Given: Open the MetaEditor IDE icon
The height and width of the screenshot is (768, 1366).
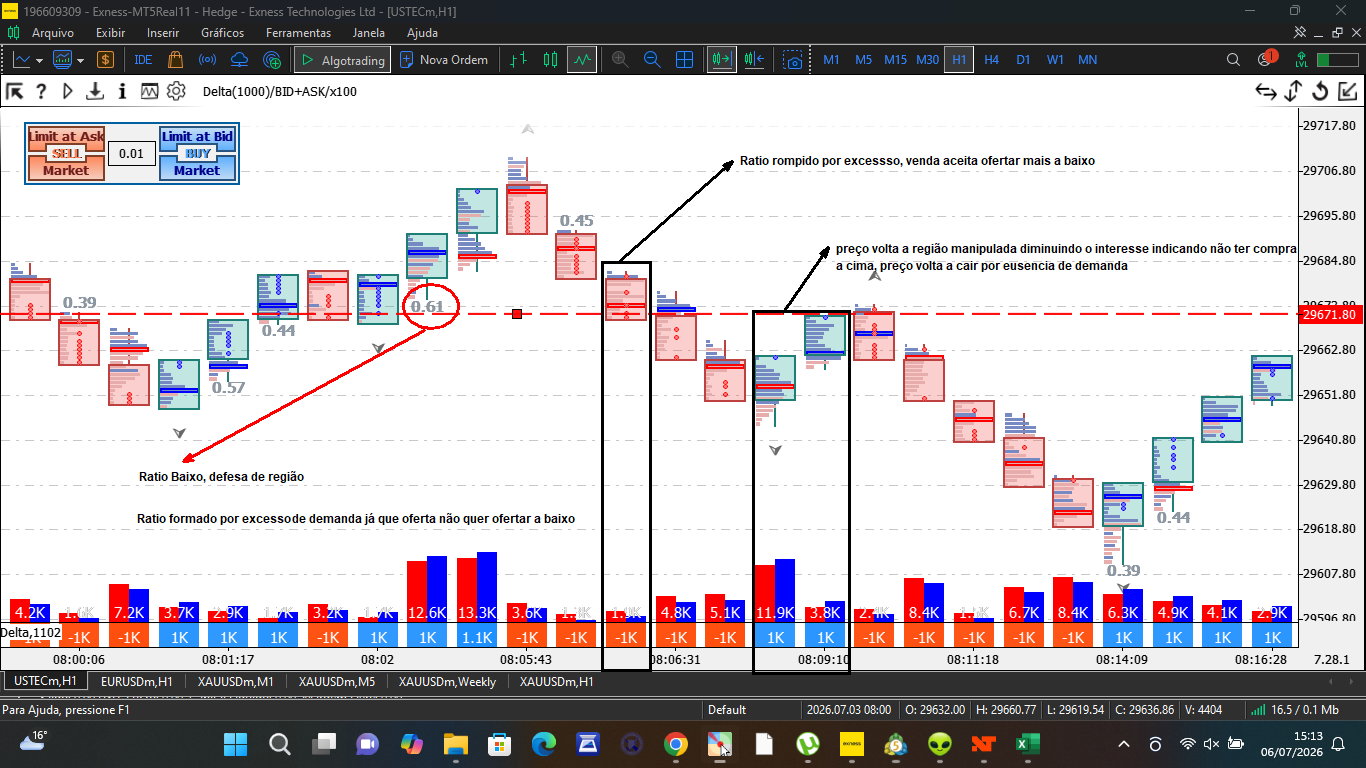Looking at the screenshot, I should coord(143,60).
